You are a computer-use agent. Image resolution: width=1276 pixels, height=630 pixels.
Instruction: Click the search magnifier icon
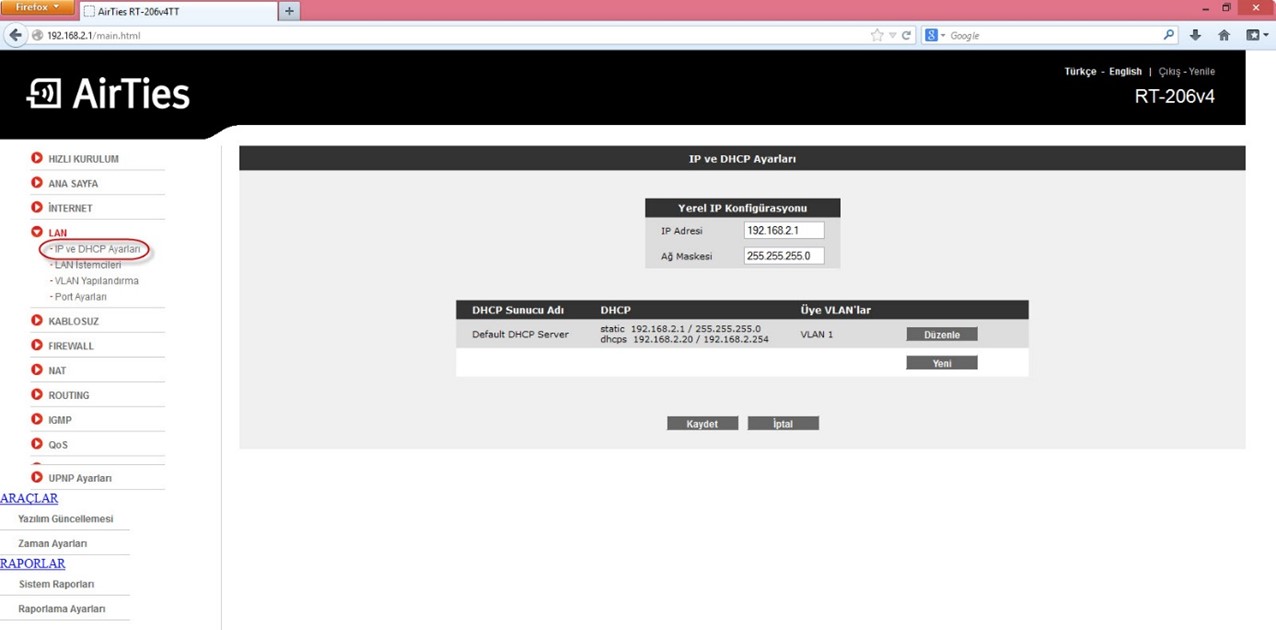(1170, 35)
